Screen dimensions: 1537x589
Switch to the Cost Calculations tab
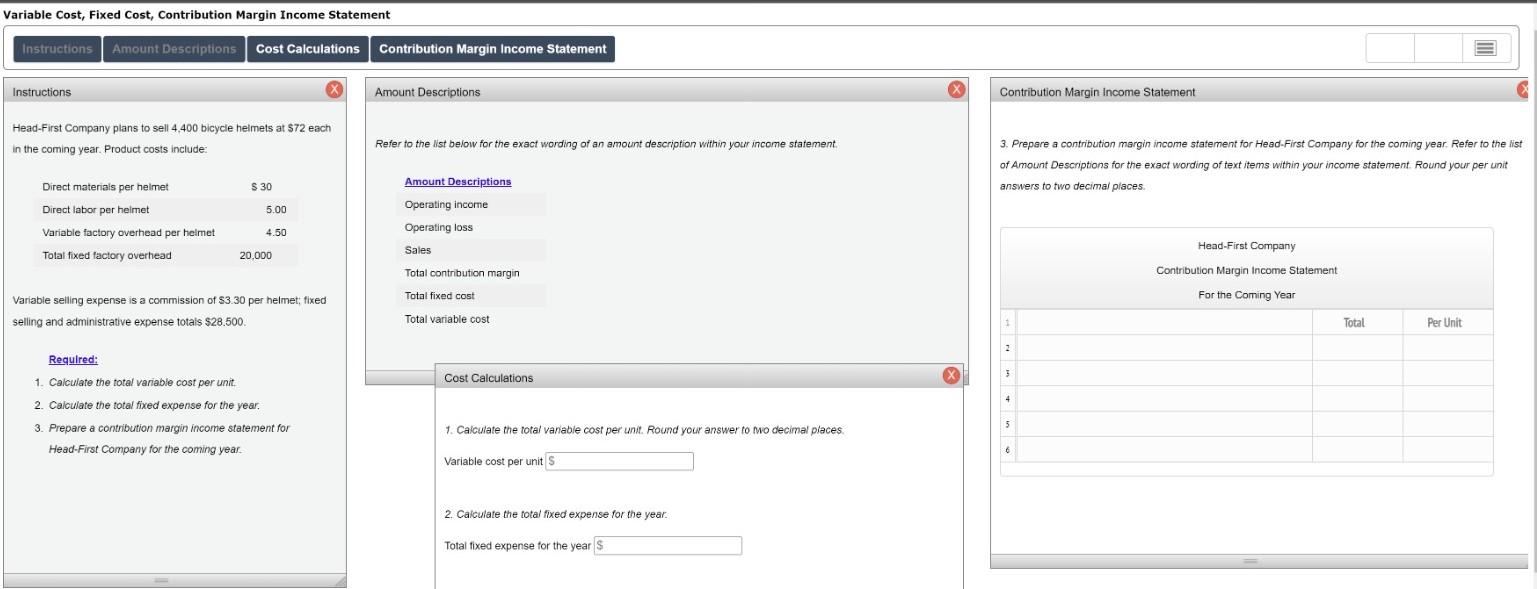click(x=308, y=47)
